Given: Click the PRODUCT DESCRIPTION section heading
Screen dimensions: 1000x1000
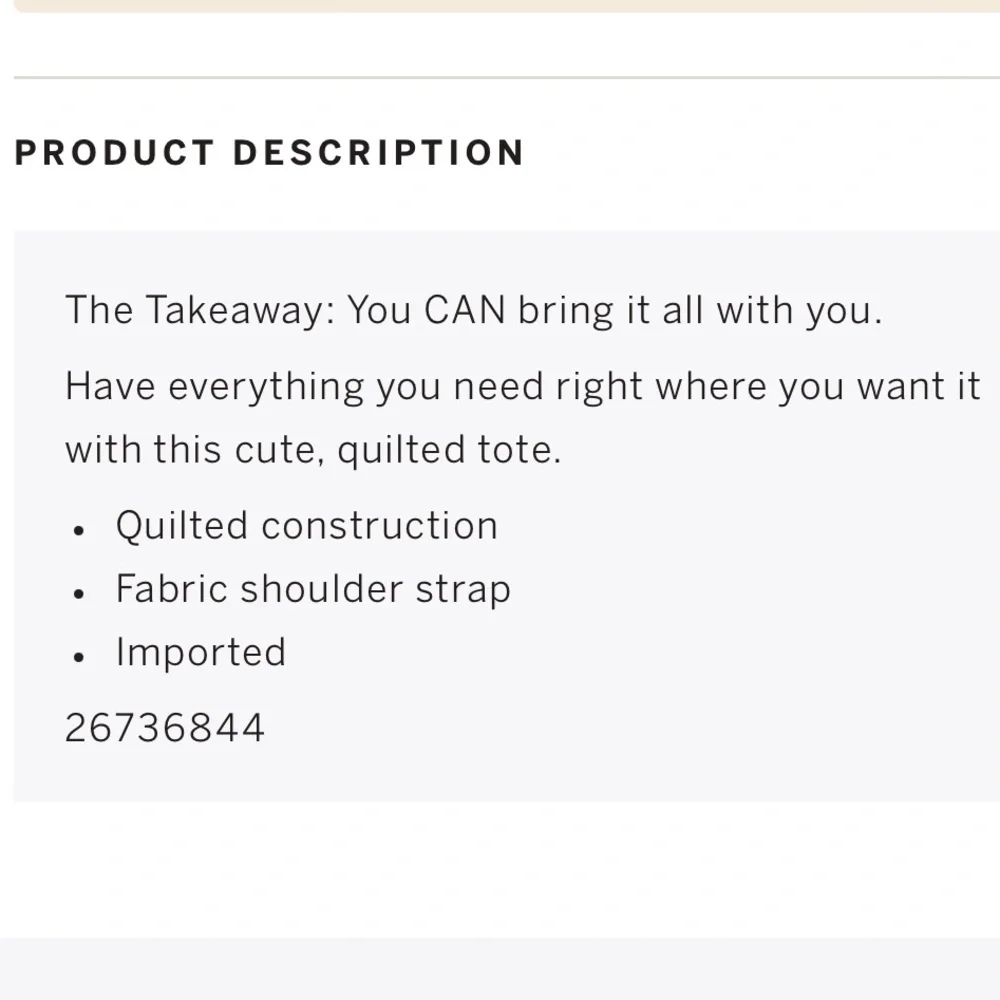Looking at the screenshot, I should click(x=270, y=153).
